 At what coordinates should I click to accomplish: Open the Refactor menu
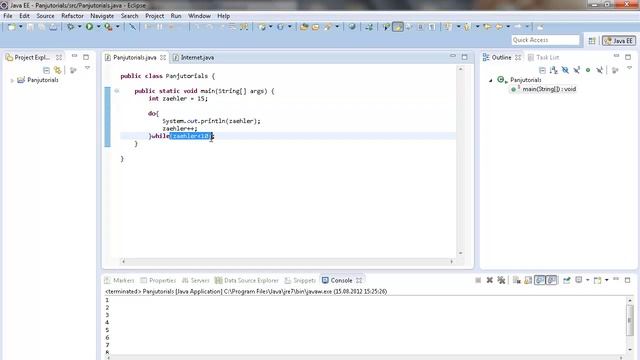[x=72, y=16]
